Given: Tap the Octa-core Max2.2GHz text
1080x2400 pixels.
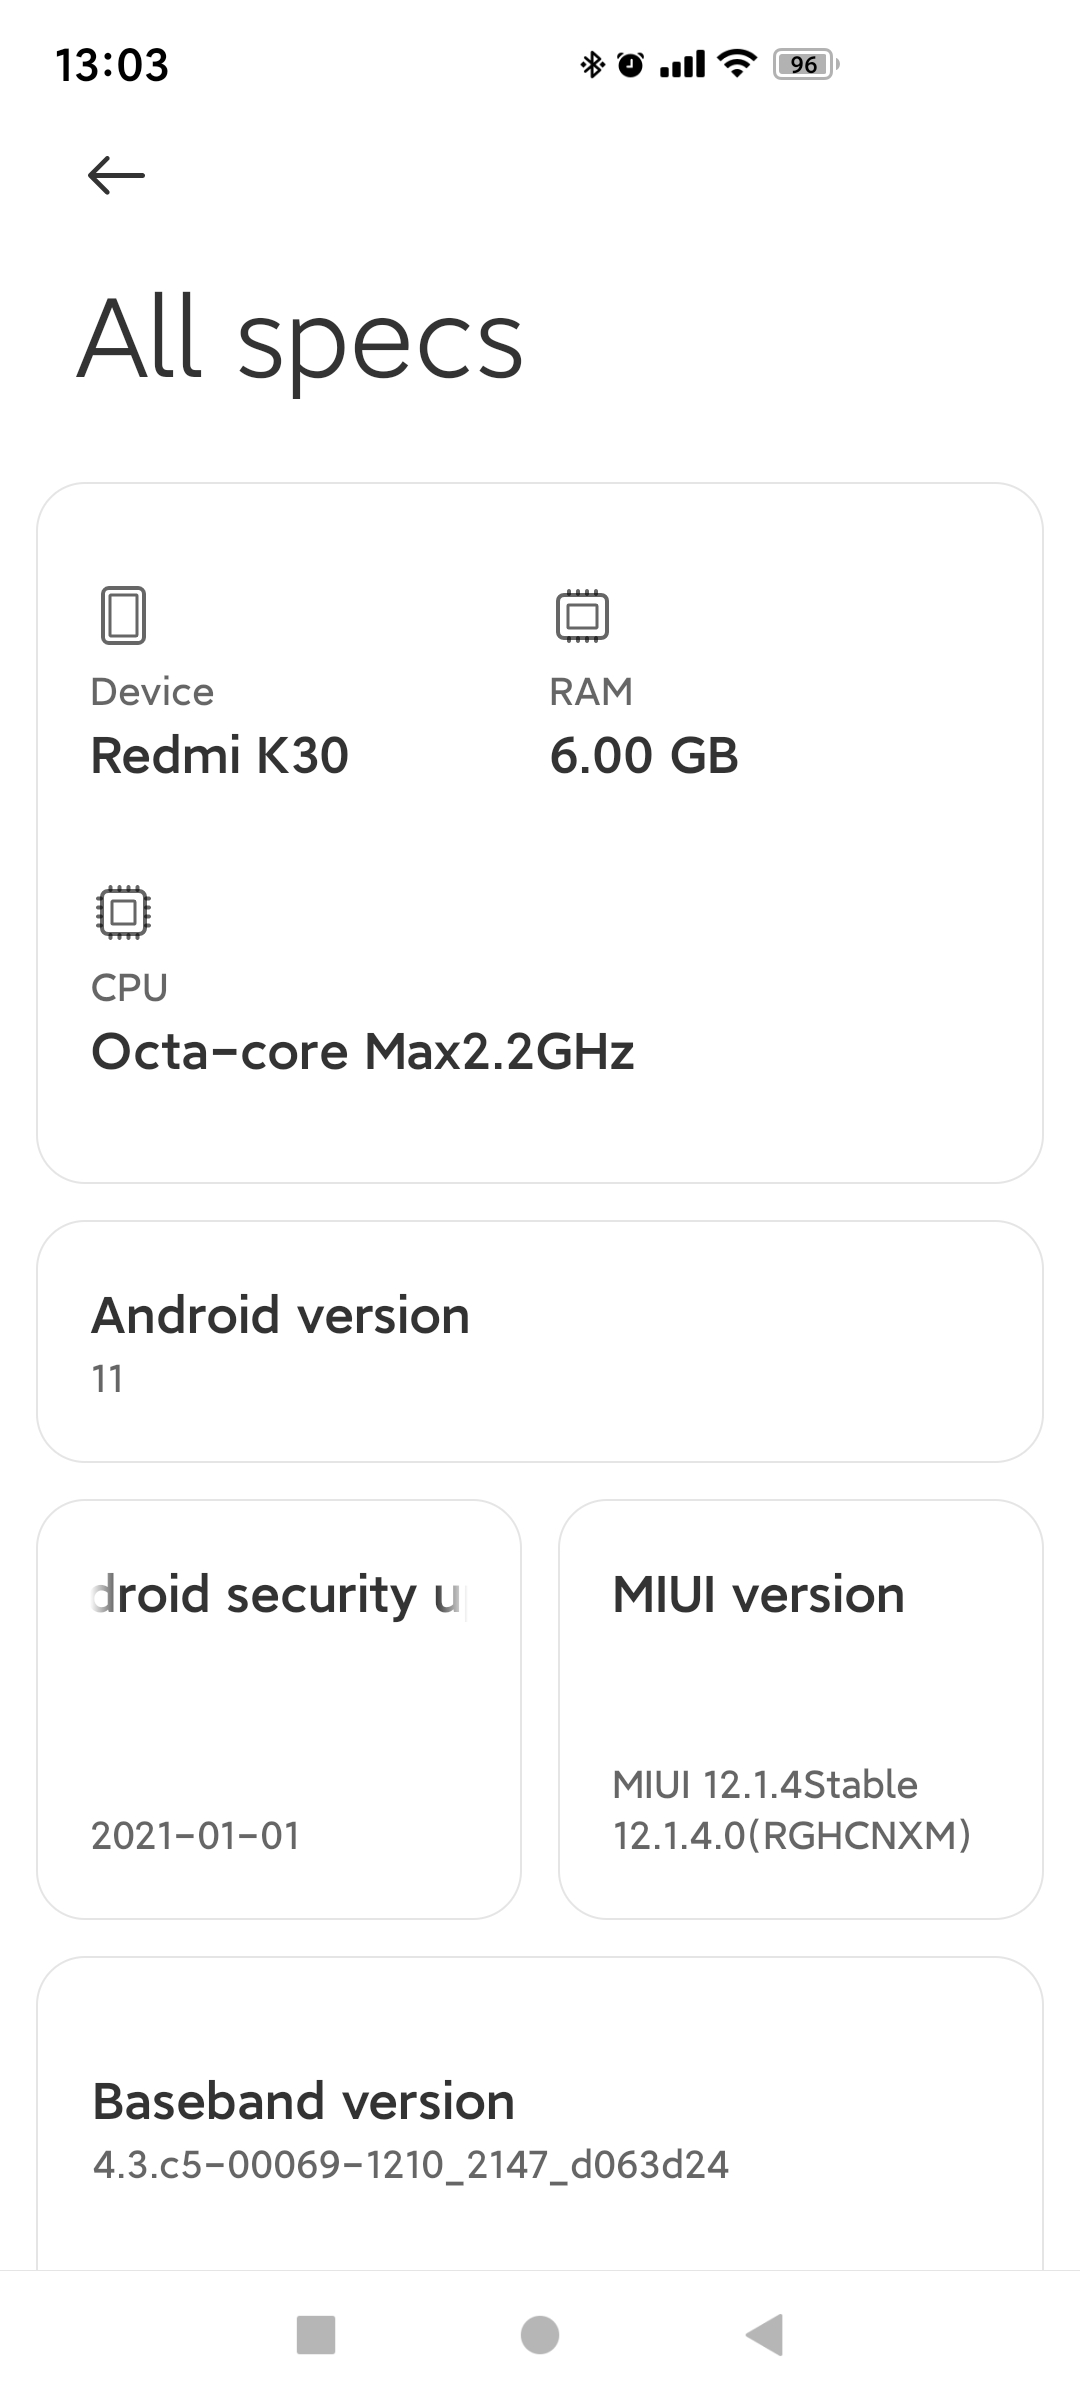Looking at the screenshot, I should [362, 1051].
